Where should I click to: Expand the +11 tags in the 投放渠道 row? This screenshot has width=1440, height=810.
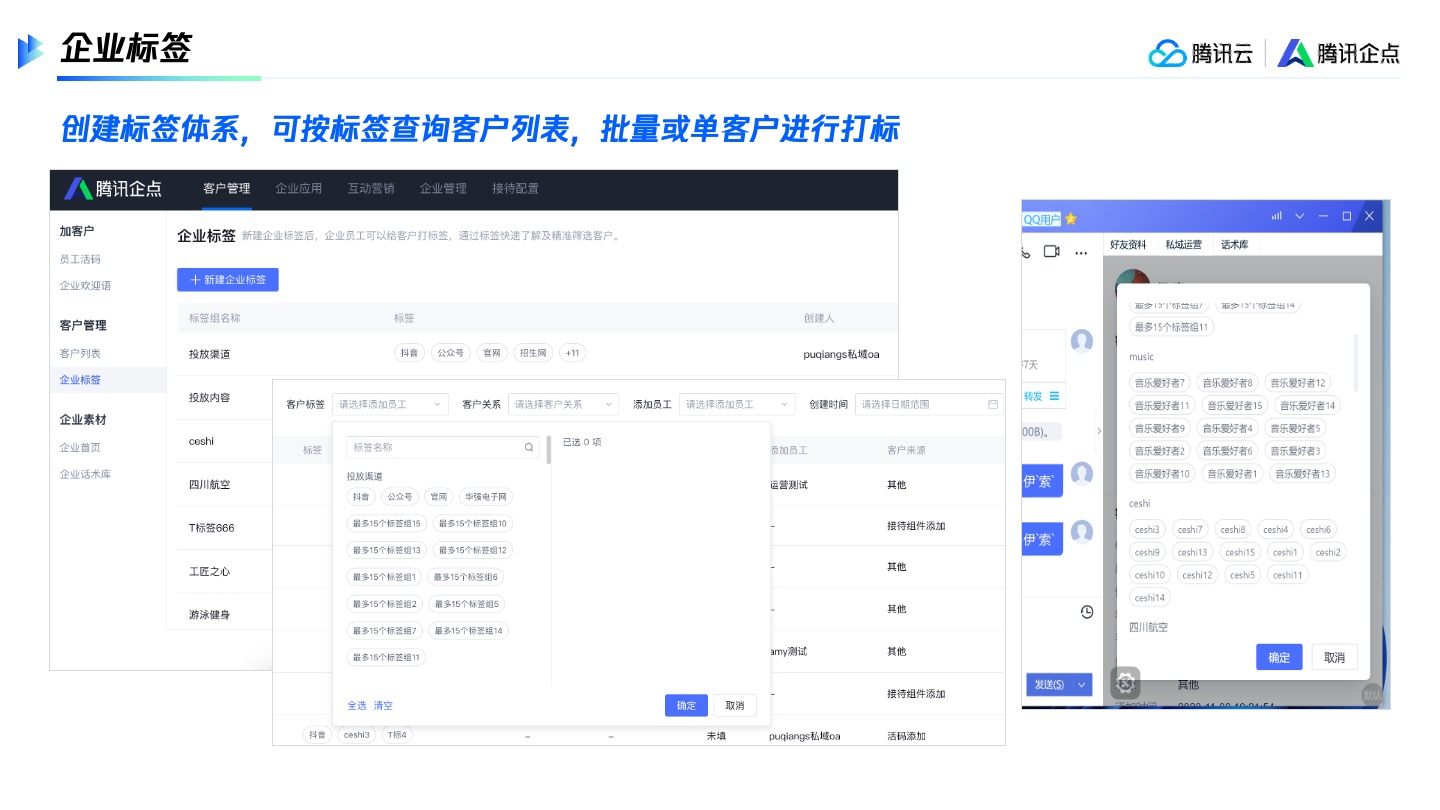(573, 353)
